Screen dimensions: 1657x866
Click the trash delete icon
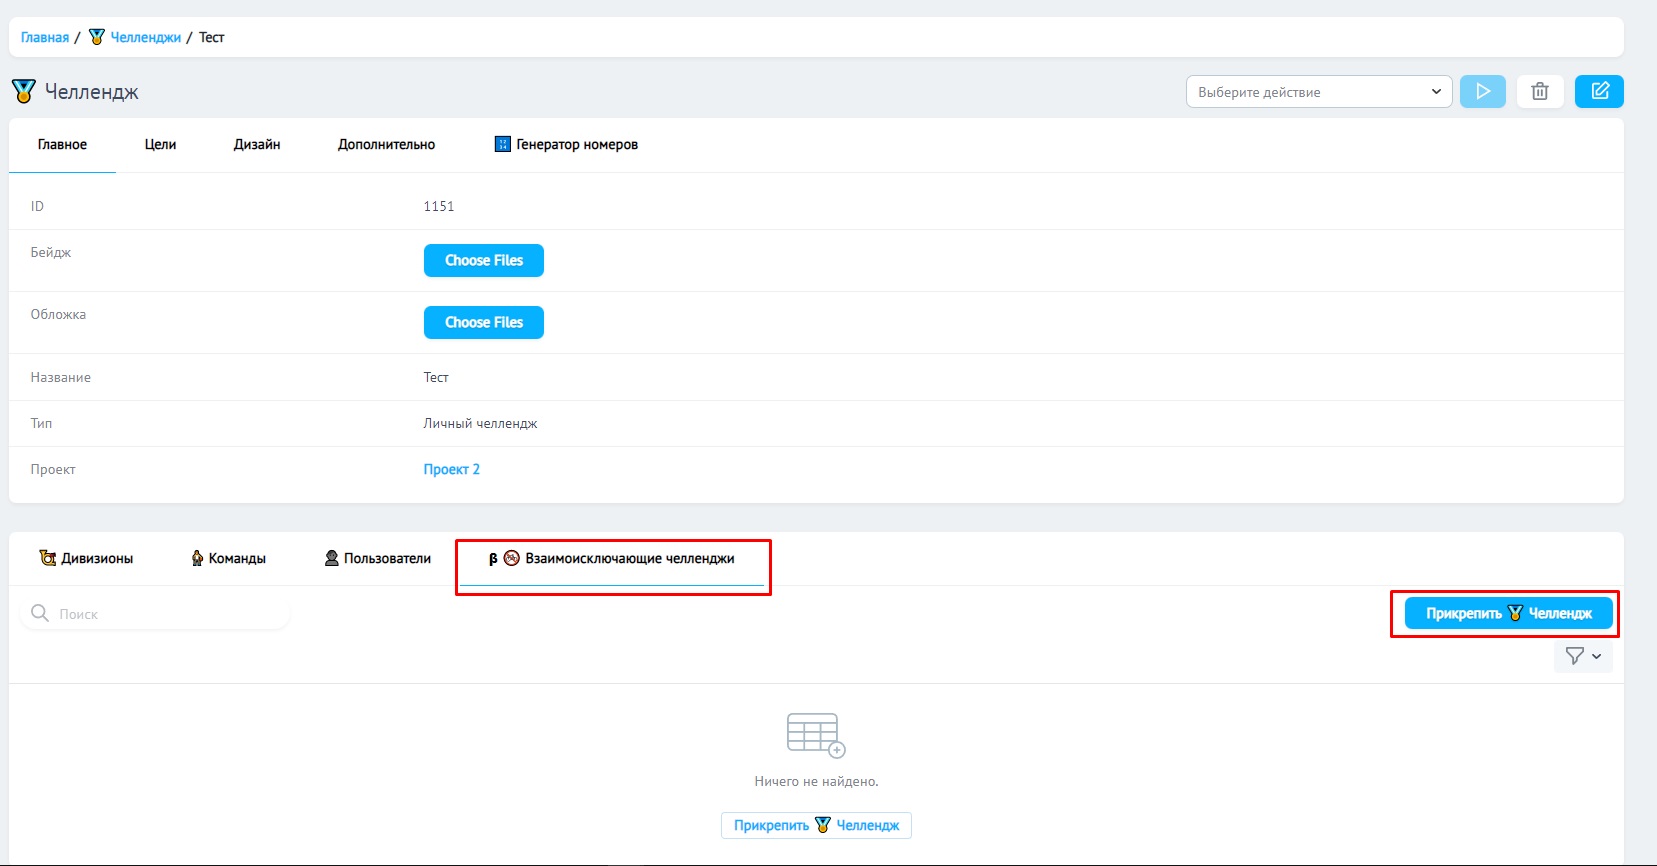(x=1540, y=92)
